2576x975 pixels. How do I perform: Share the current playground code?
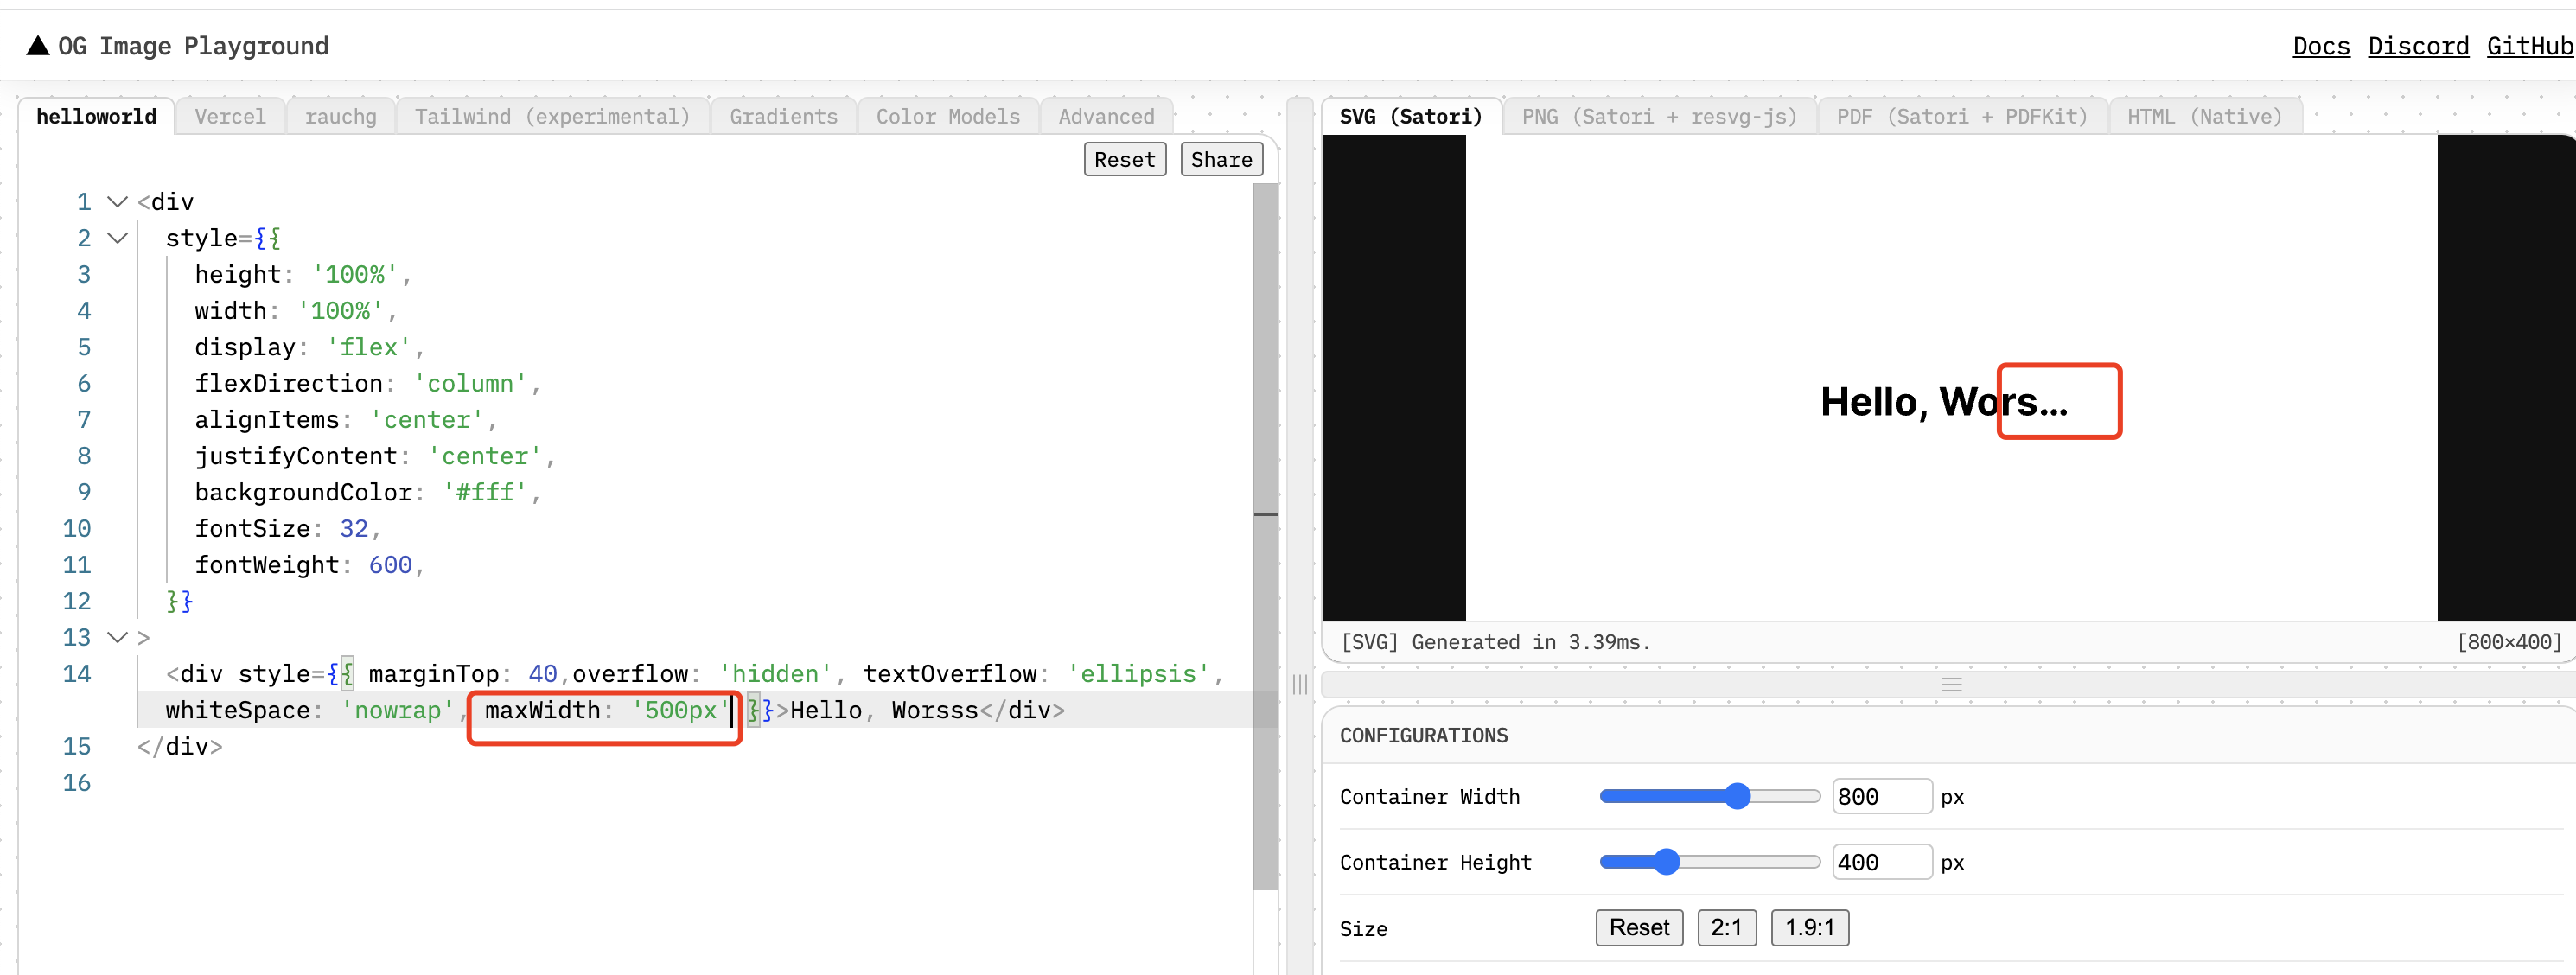click(x=1221, y=158)
